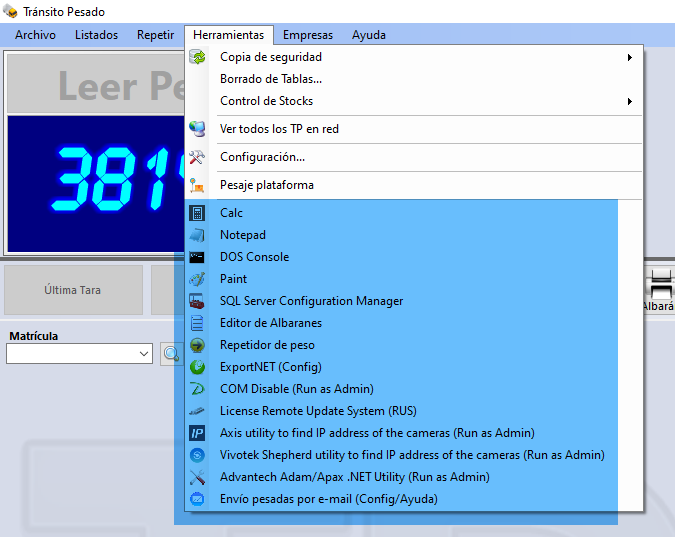The width and height of the screenshot is (675, 537).
Task: Run Axis utility to find IP address
Action: 414,433
